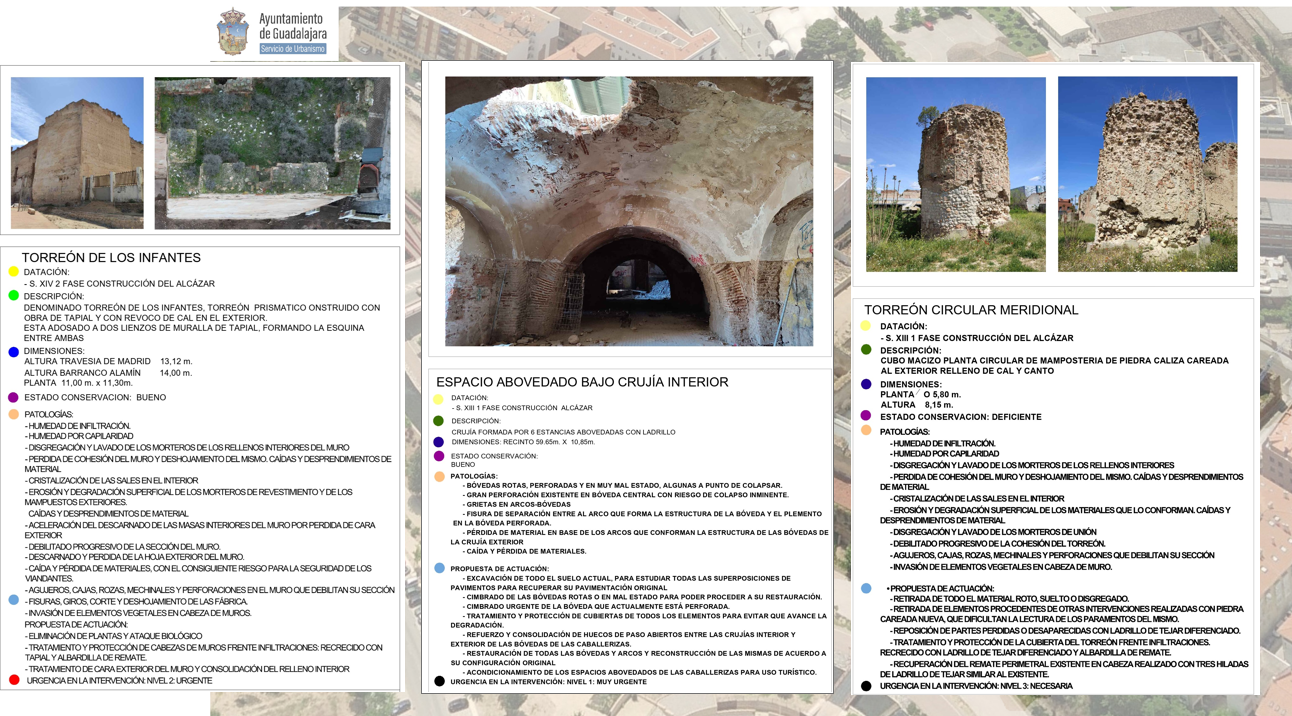
Task: Click the TORREÓN DE LOS INFANTES heading
Action: (111, 258)
